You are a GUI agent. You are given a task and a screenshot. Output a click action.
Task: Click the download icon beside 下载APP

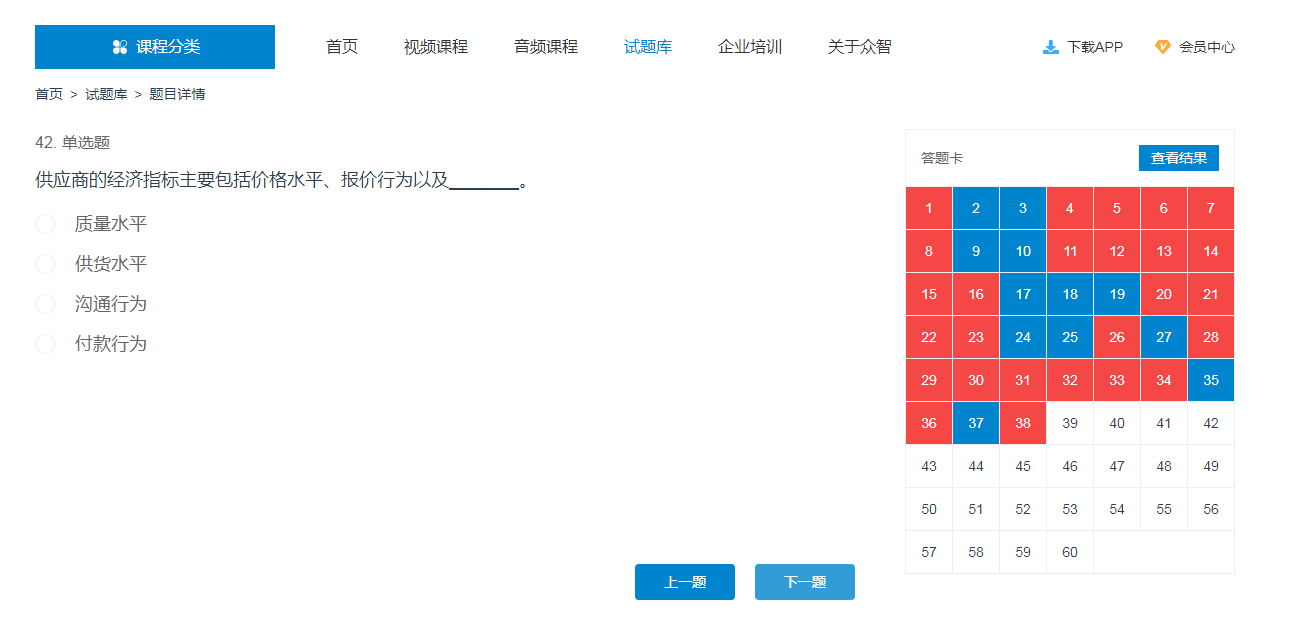1051,47
